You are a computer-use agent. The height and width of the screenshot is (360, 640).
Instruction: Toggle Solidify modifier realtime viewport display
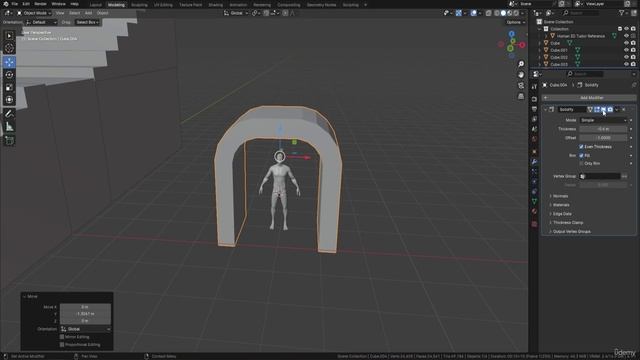(x=603, y=109)
